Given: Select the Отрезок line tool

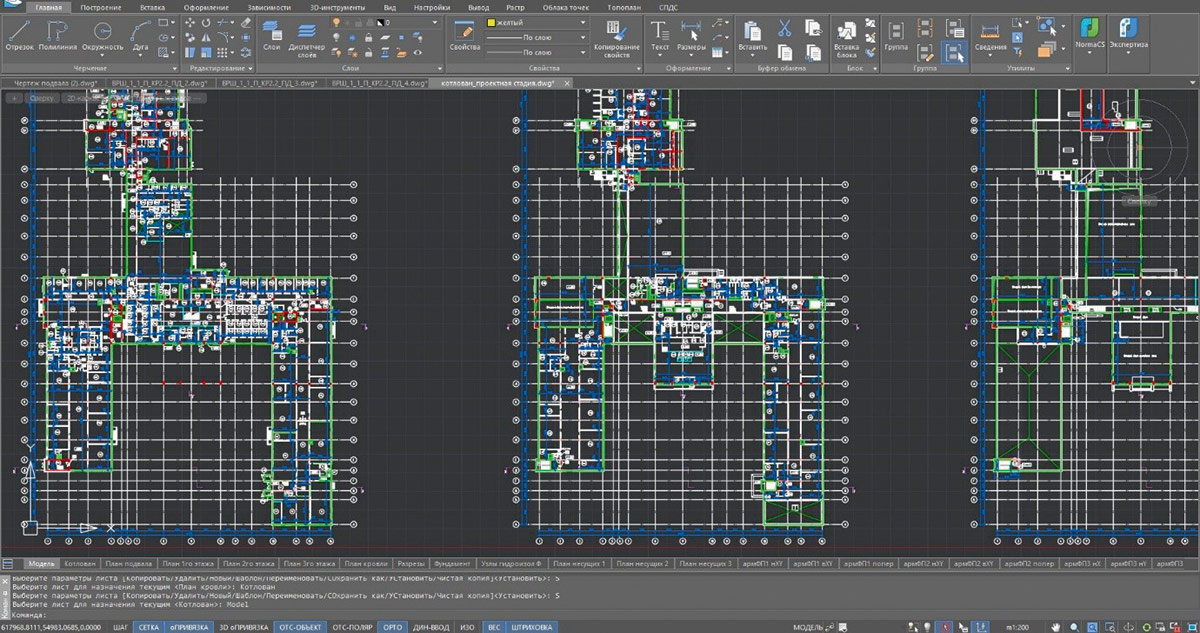Looking at the screenshot, I should 19,35.
